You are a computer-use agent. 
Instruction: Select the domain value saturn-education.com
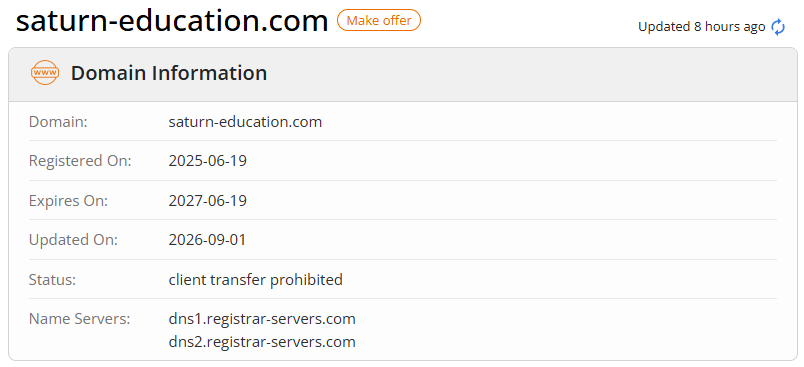245,122
